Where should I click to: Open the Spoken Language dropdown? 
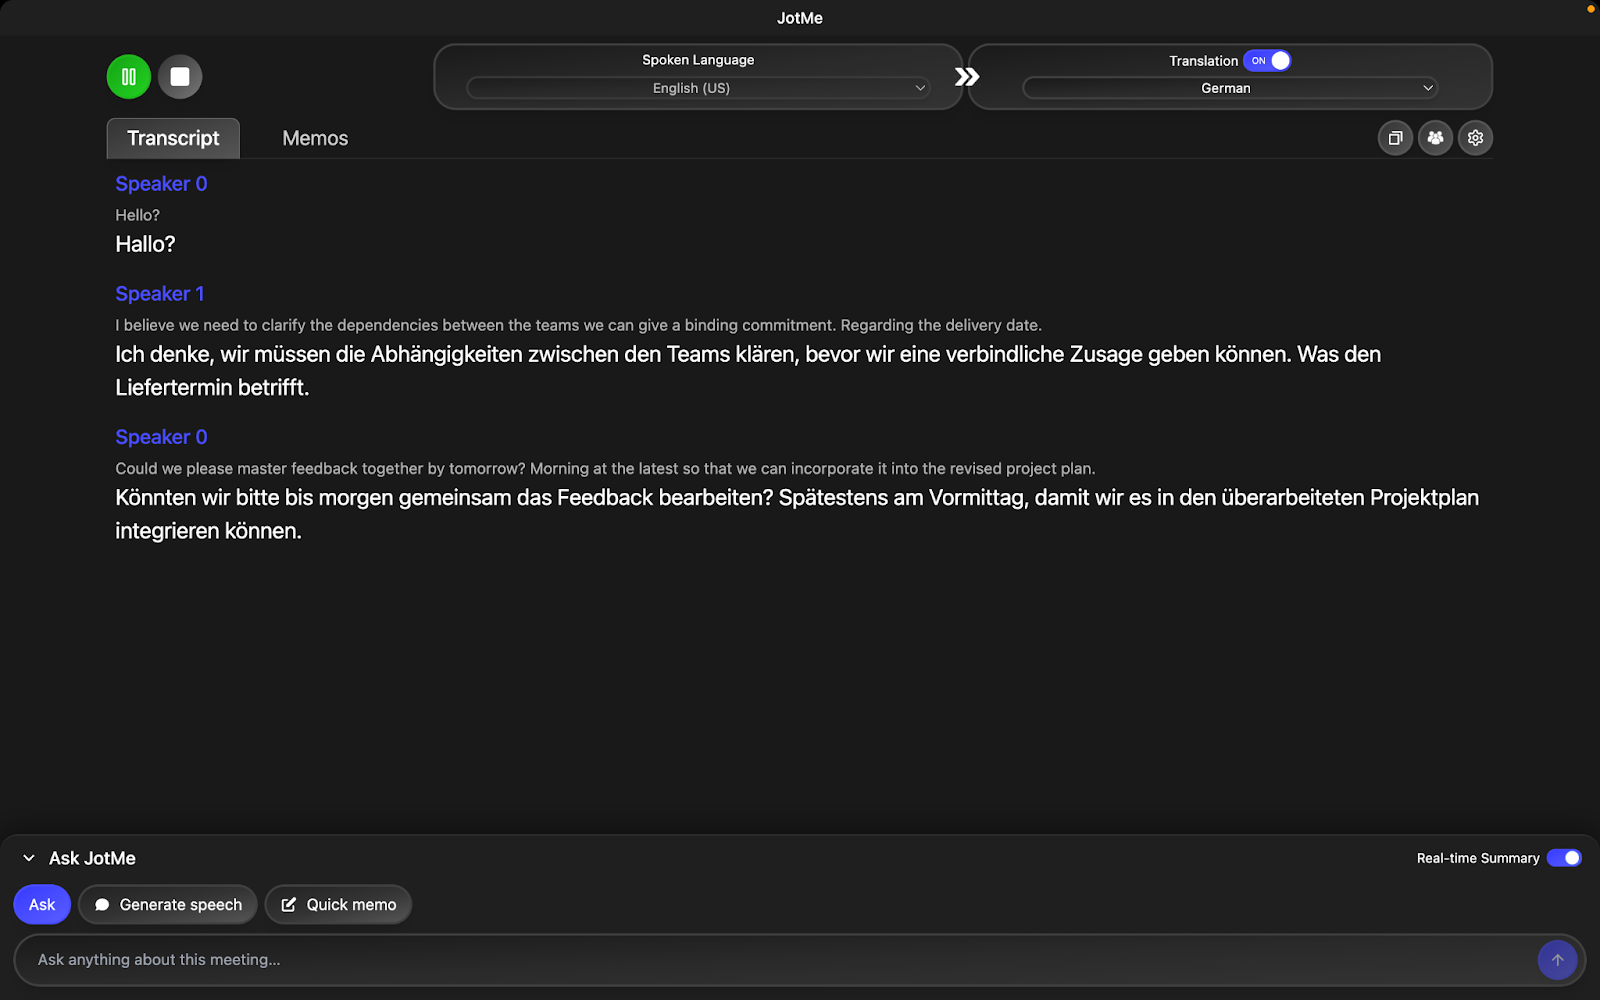click(697, 88)
